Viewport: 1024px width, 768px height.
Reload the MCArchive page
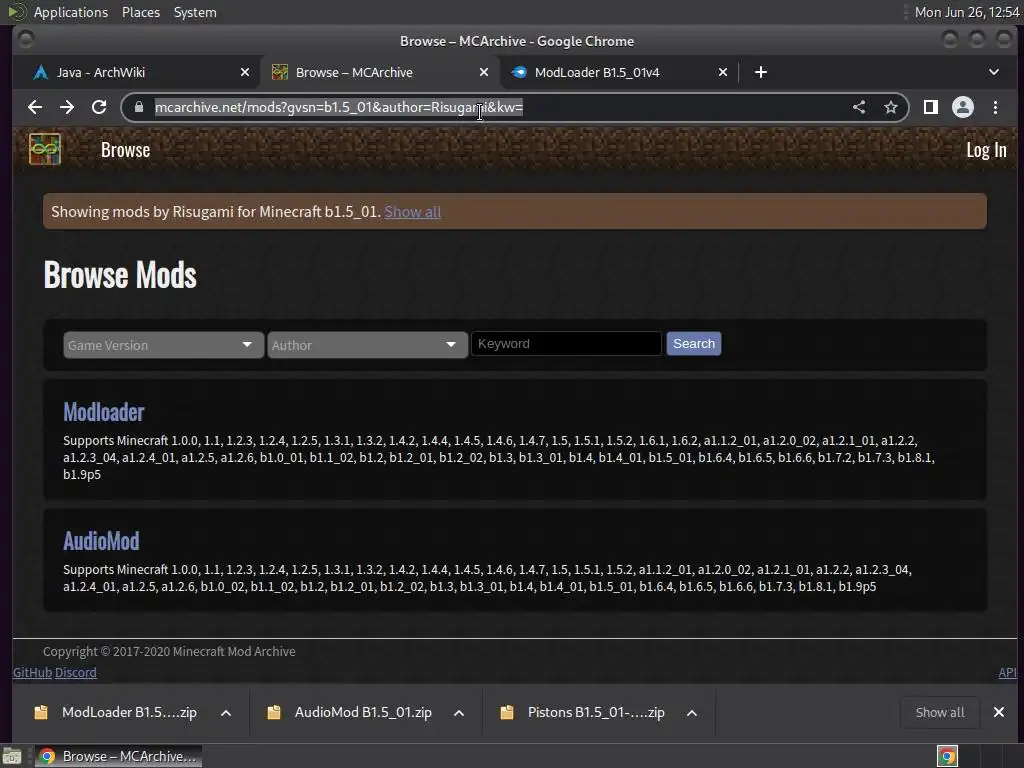(99, 107)
